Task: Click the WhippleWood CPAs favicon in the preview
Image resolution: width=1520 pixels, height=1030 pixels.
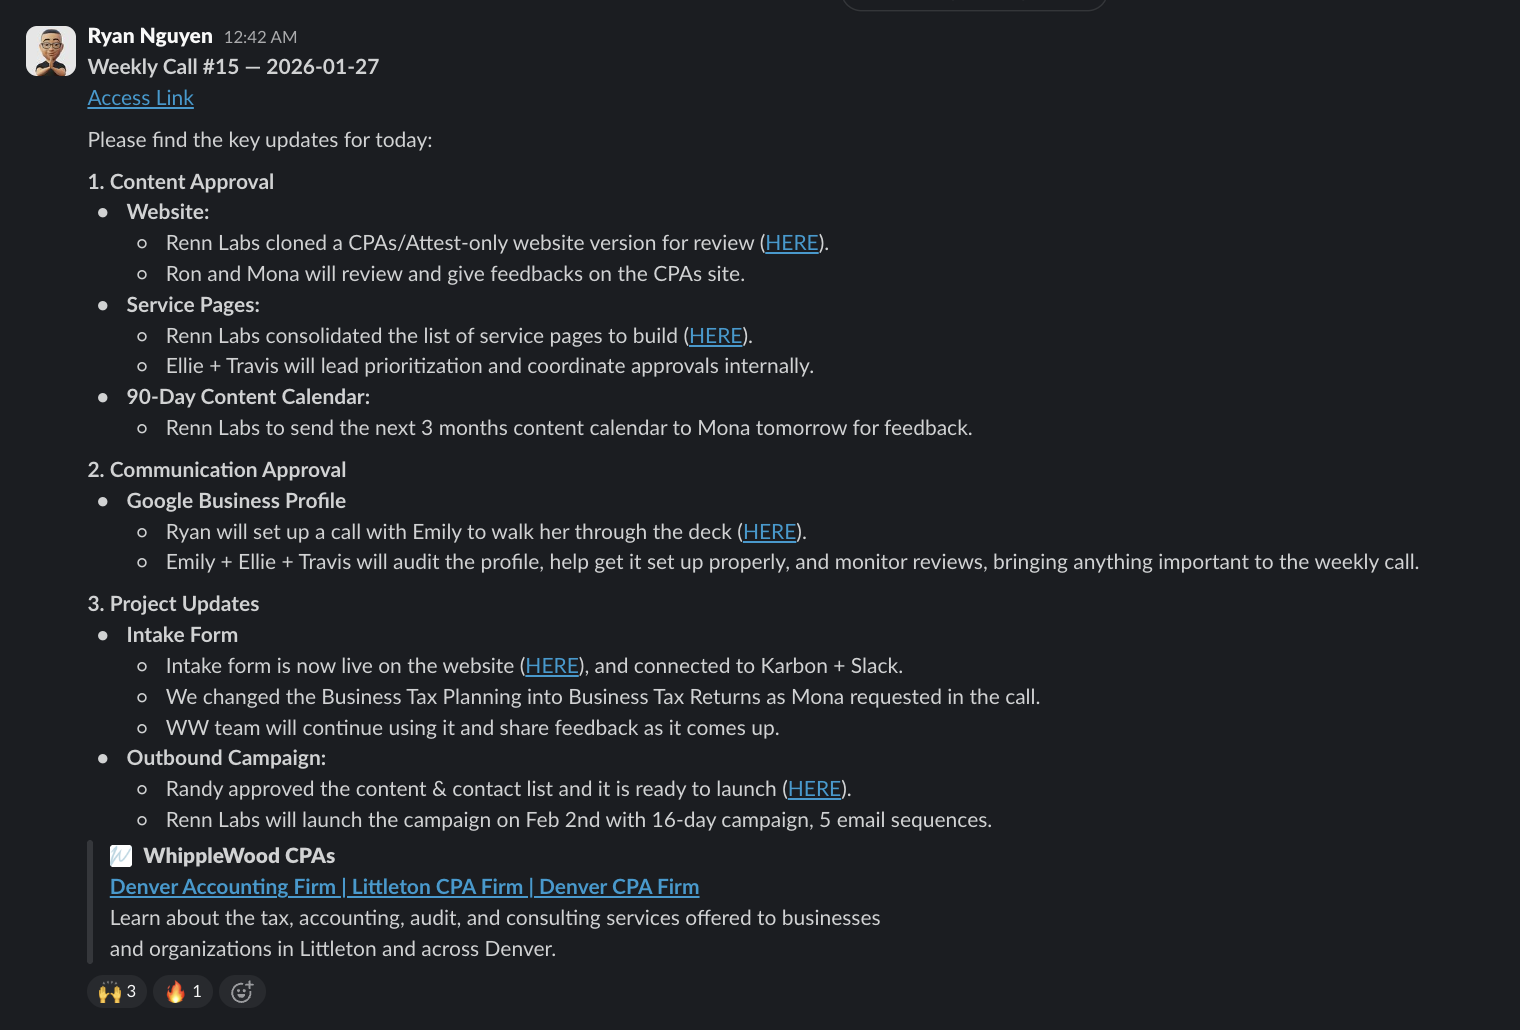Action: point(120,855)
